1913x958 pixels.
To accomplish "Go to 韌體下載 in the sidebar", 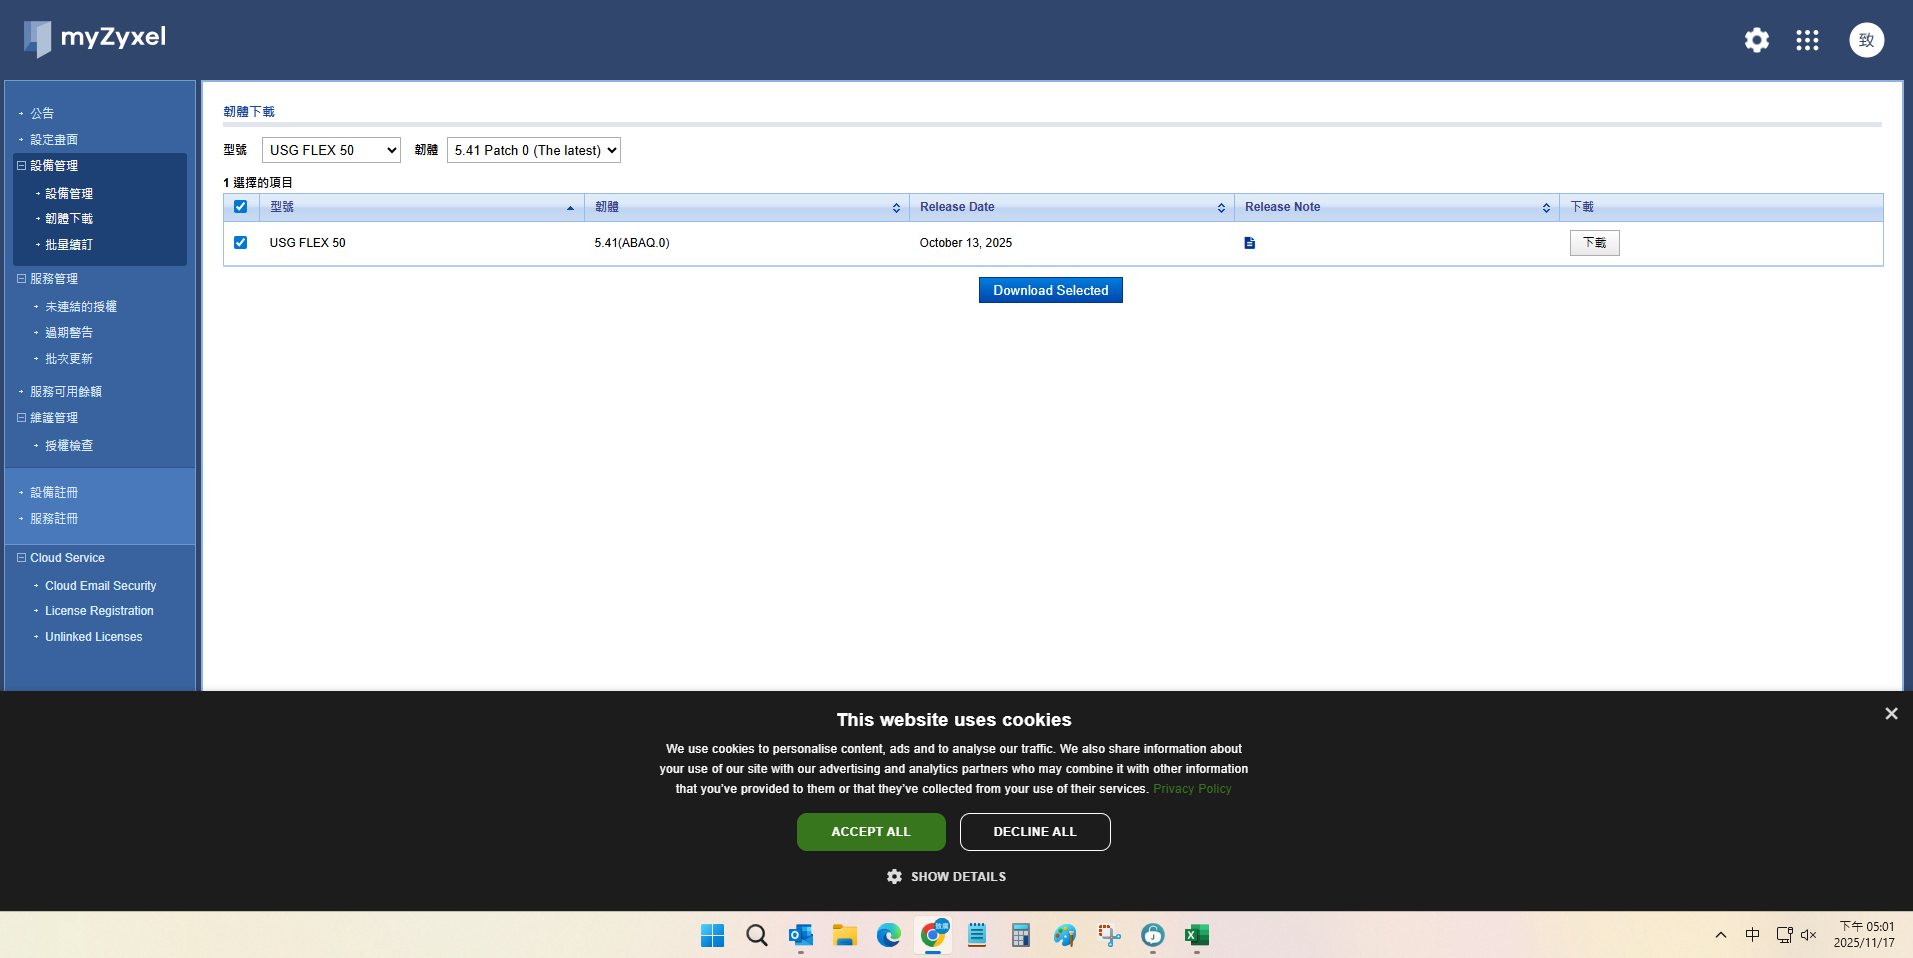I will pos(69,219).
